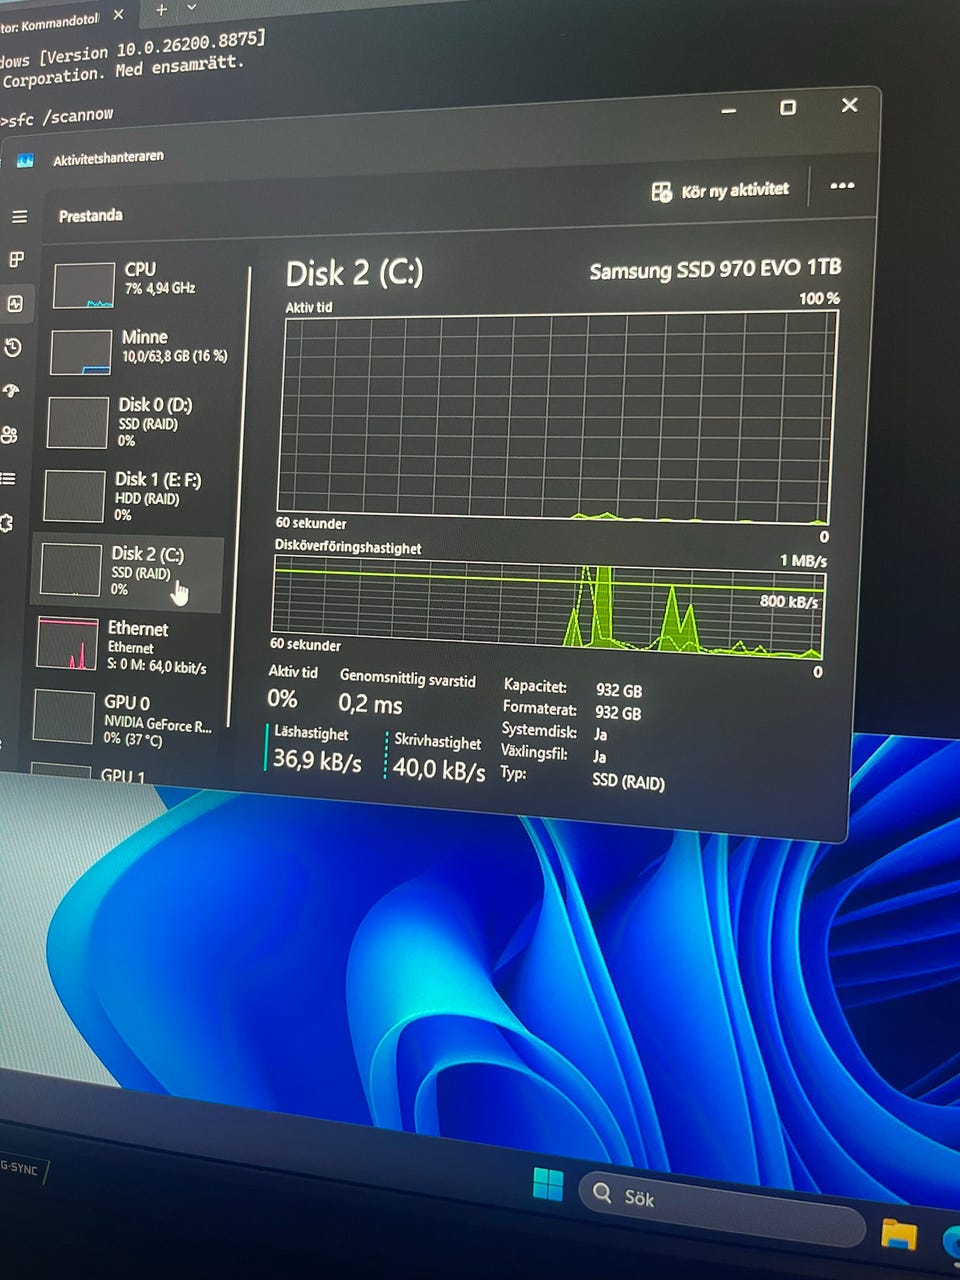This screenshot has height=1280, width=960.
Task: Click the Formaterat 932 GB value
Action: (x=618, y=713)
